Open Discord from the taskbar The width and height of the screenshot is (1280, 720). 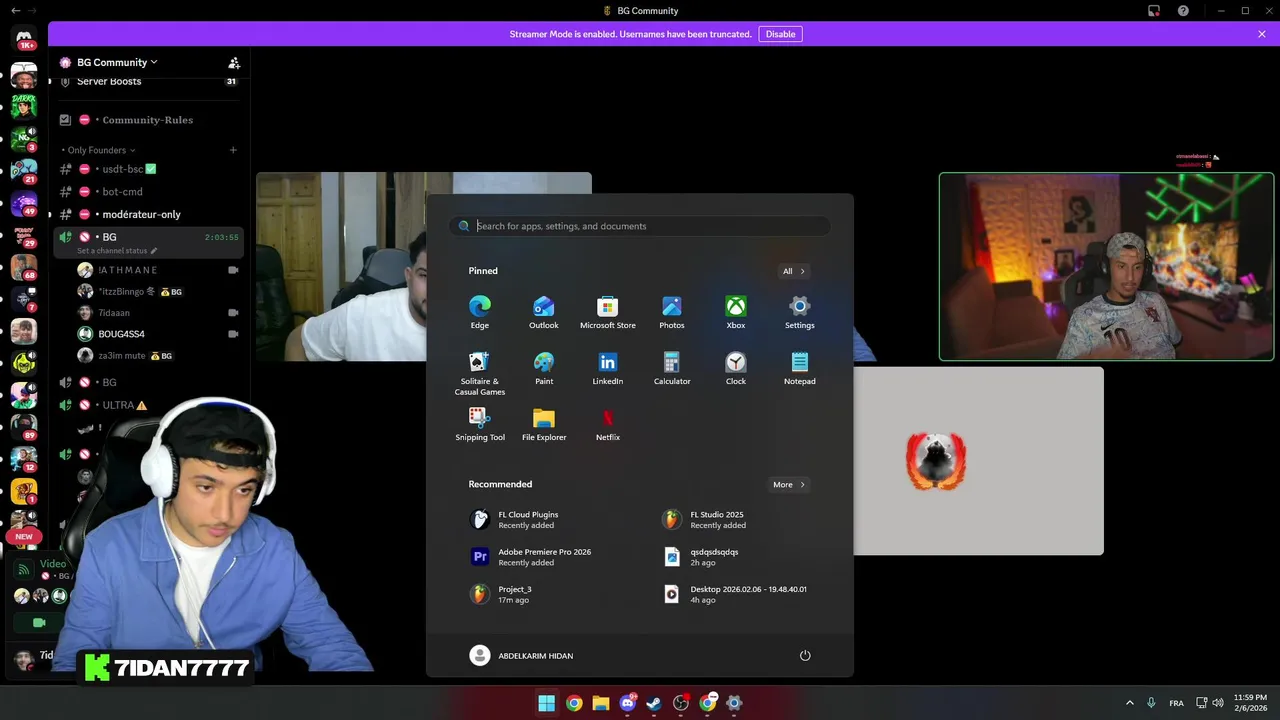[628, 703]
